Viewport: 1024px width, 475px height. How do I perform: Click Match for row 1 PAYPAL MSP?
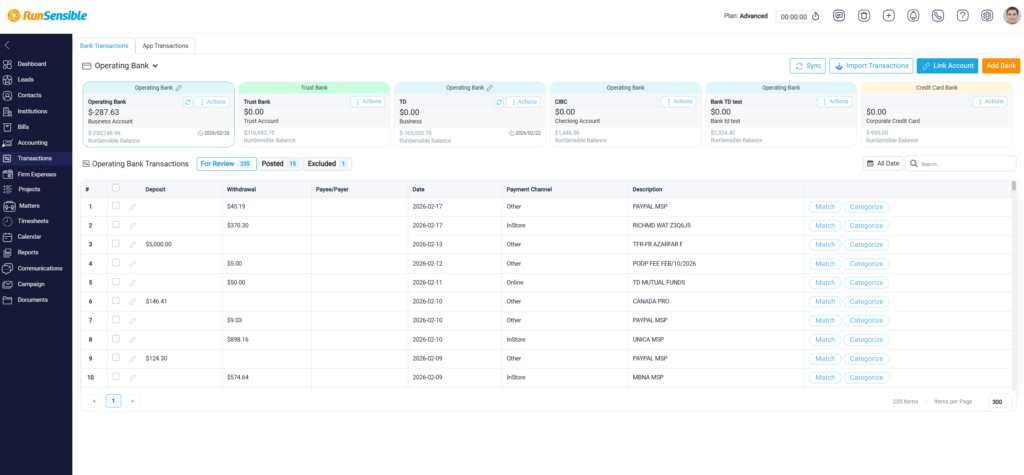(825, 207)
